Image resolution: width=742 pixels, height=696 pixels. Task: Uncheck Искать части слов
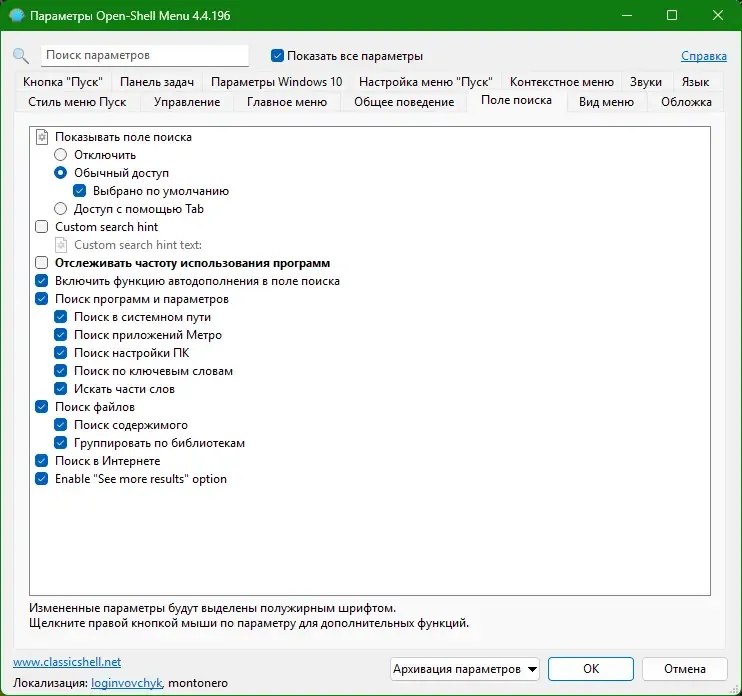tap(61, 388)
